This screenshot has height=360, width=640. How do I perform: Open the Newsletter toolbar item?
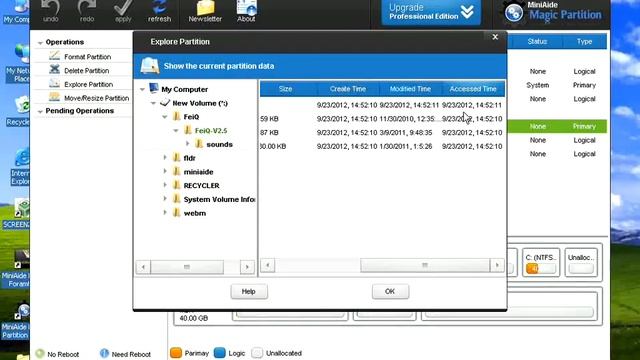(205, 11)
